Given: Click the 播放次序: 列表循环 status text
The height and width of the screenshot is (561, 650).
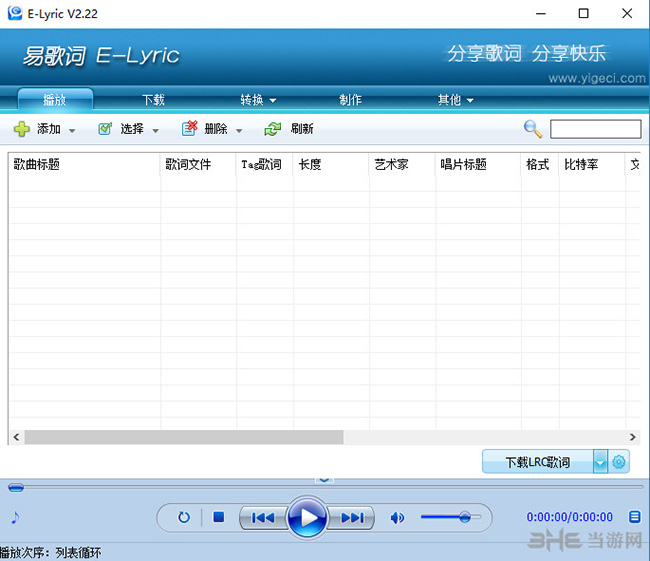Looking at the screenshot, I should [x=51, y=553].
